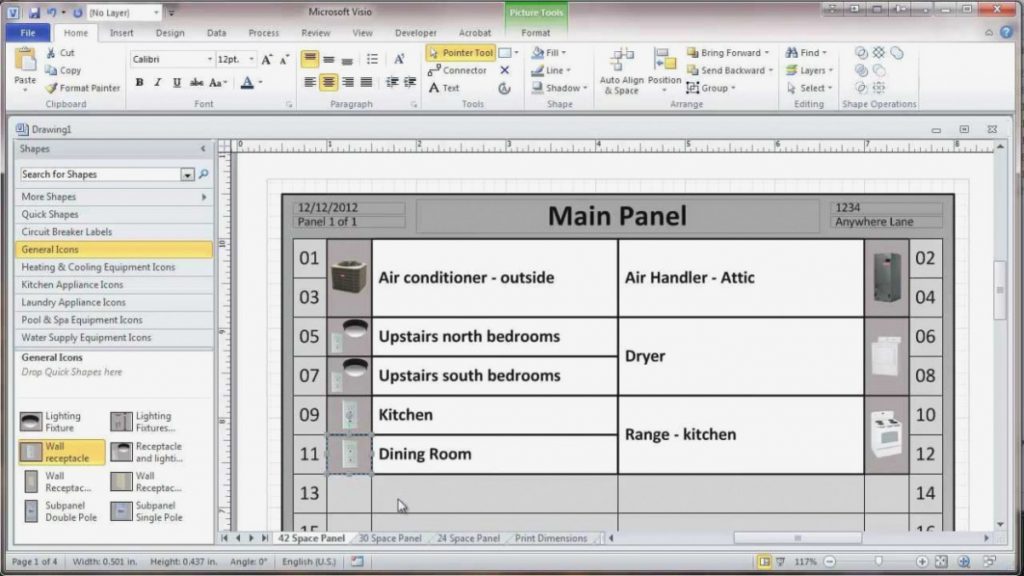Screen dimensions: 1024x576
Task: Open the Fill dropdown menu
Action: point(563,53)
